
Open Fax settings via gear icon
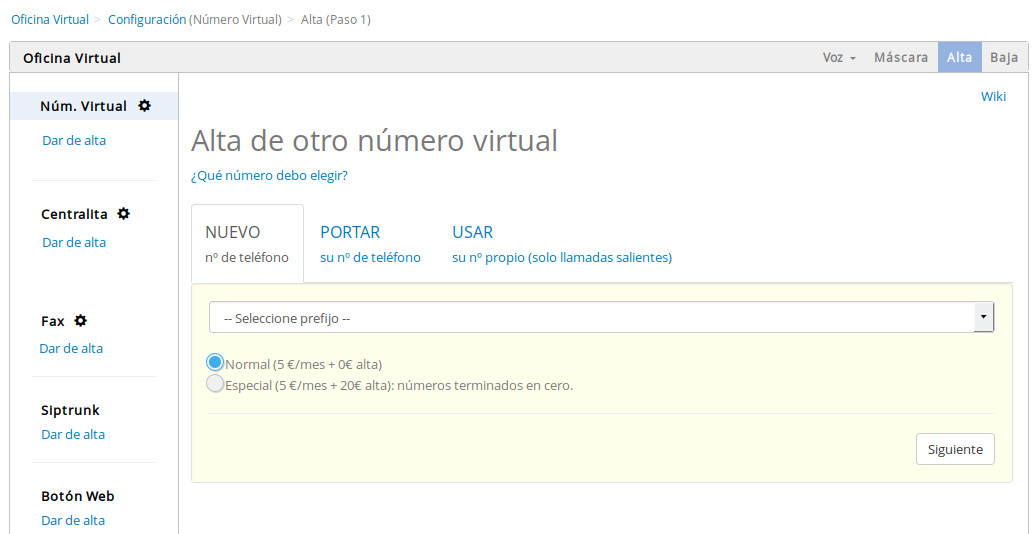tap(81, 321)
